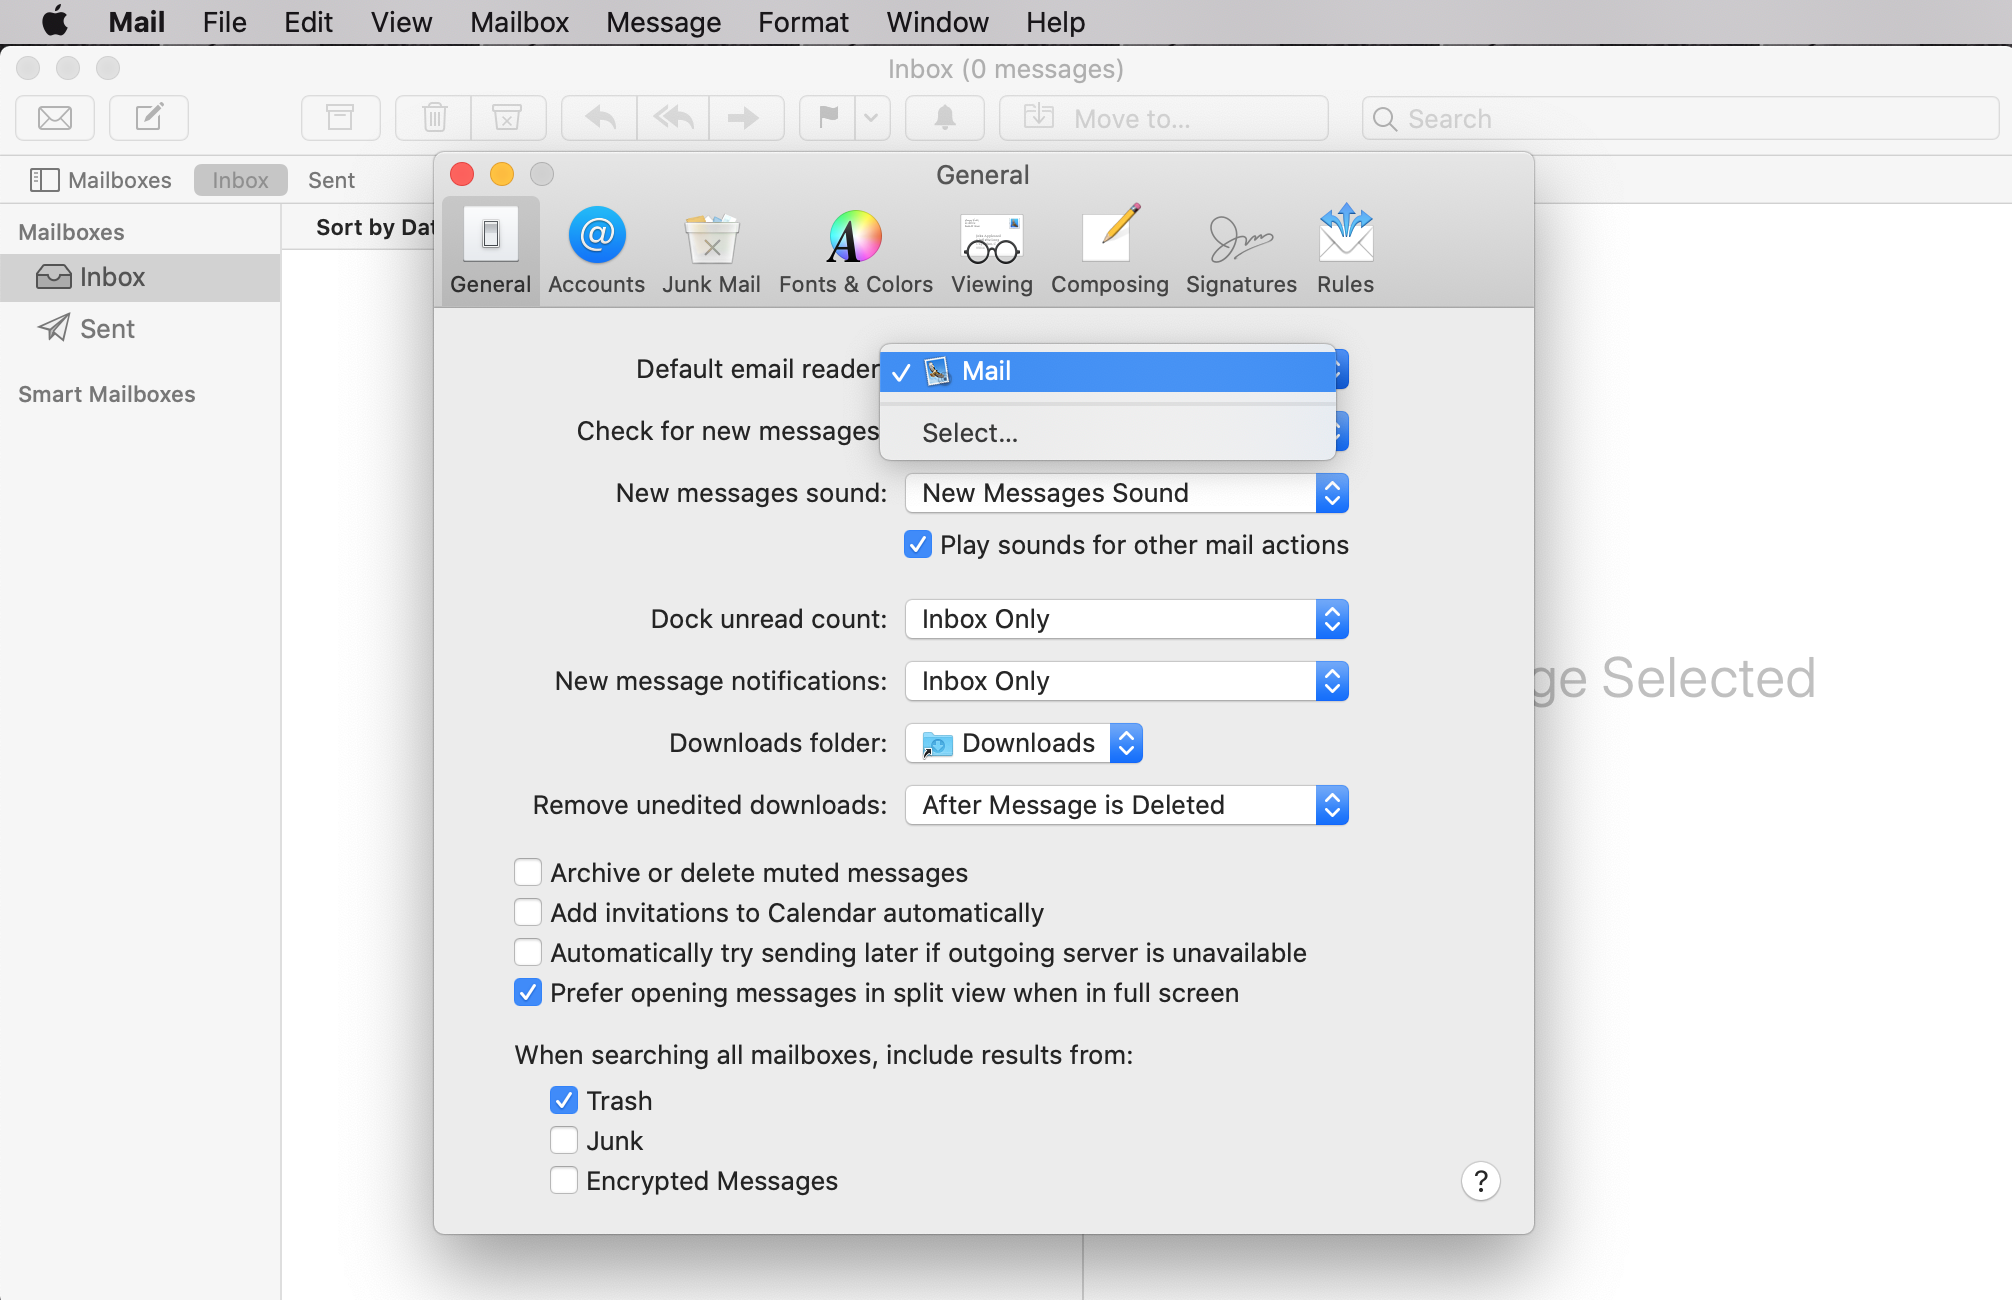
Task: Open the Accounts preferences pane
Action: [x=596, y=250]
